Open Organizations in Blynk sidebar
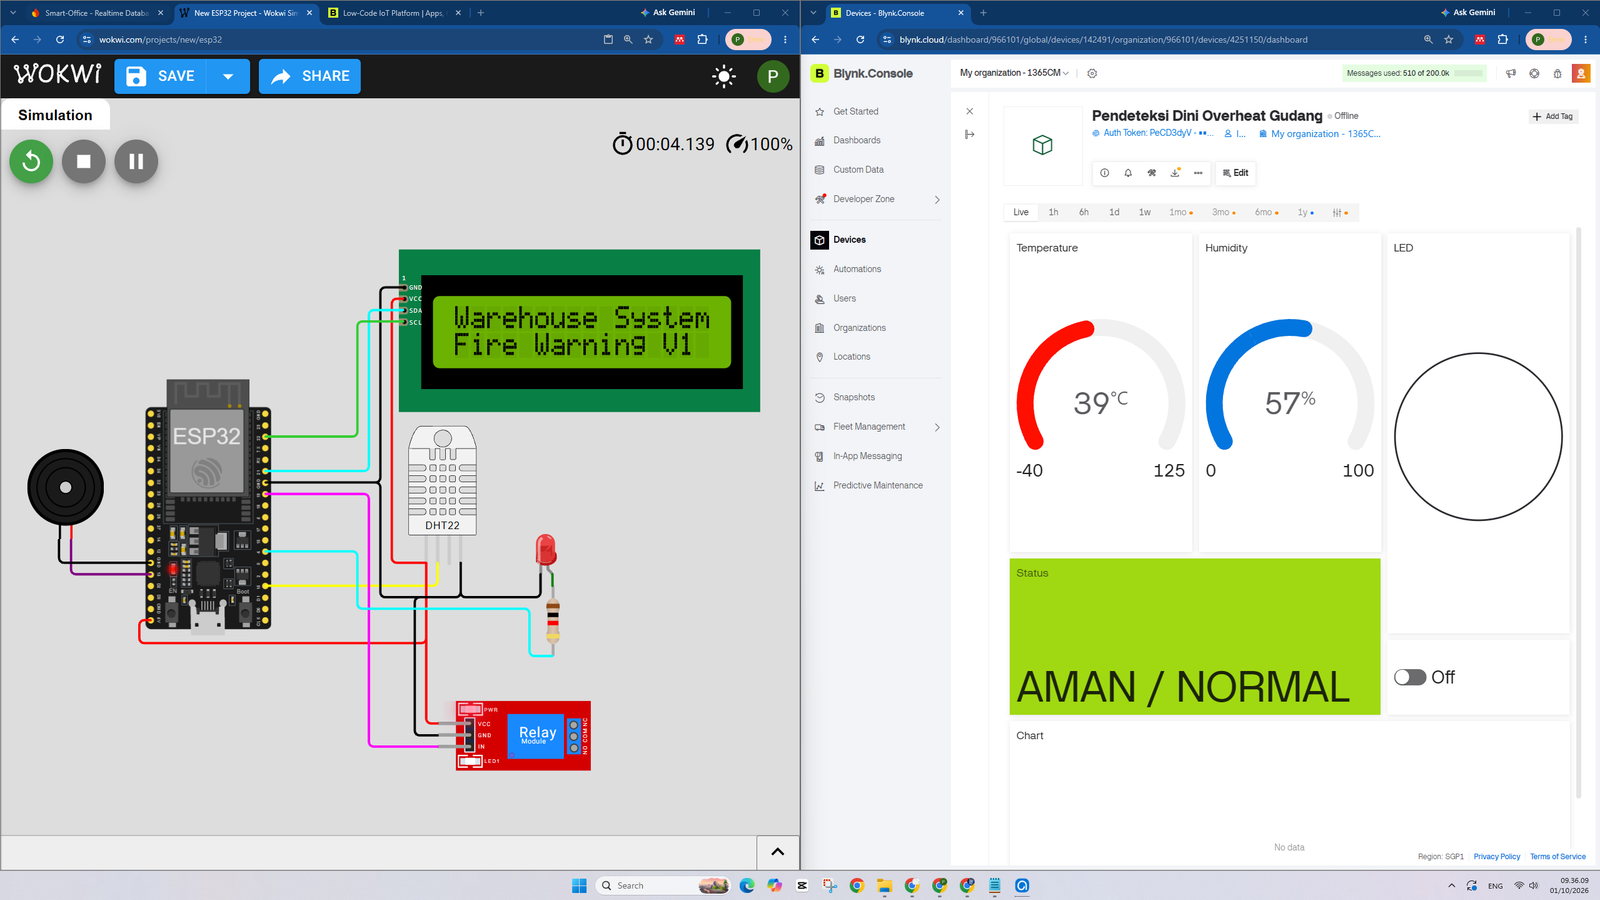 click(x=859, y=328)
